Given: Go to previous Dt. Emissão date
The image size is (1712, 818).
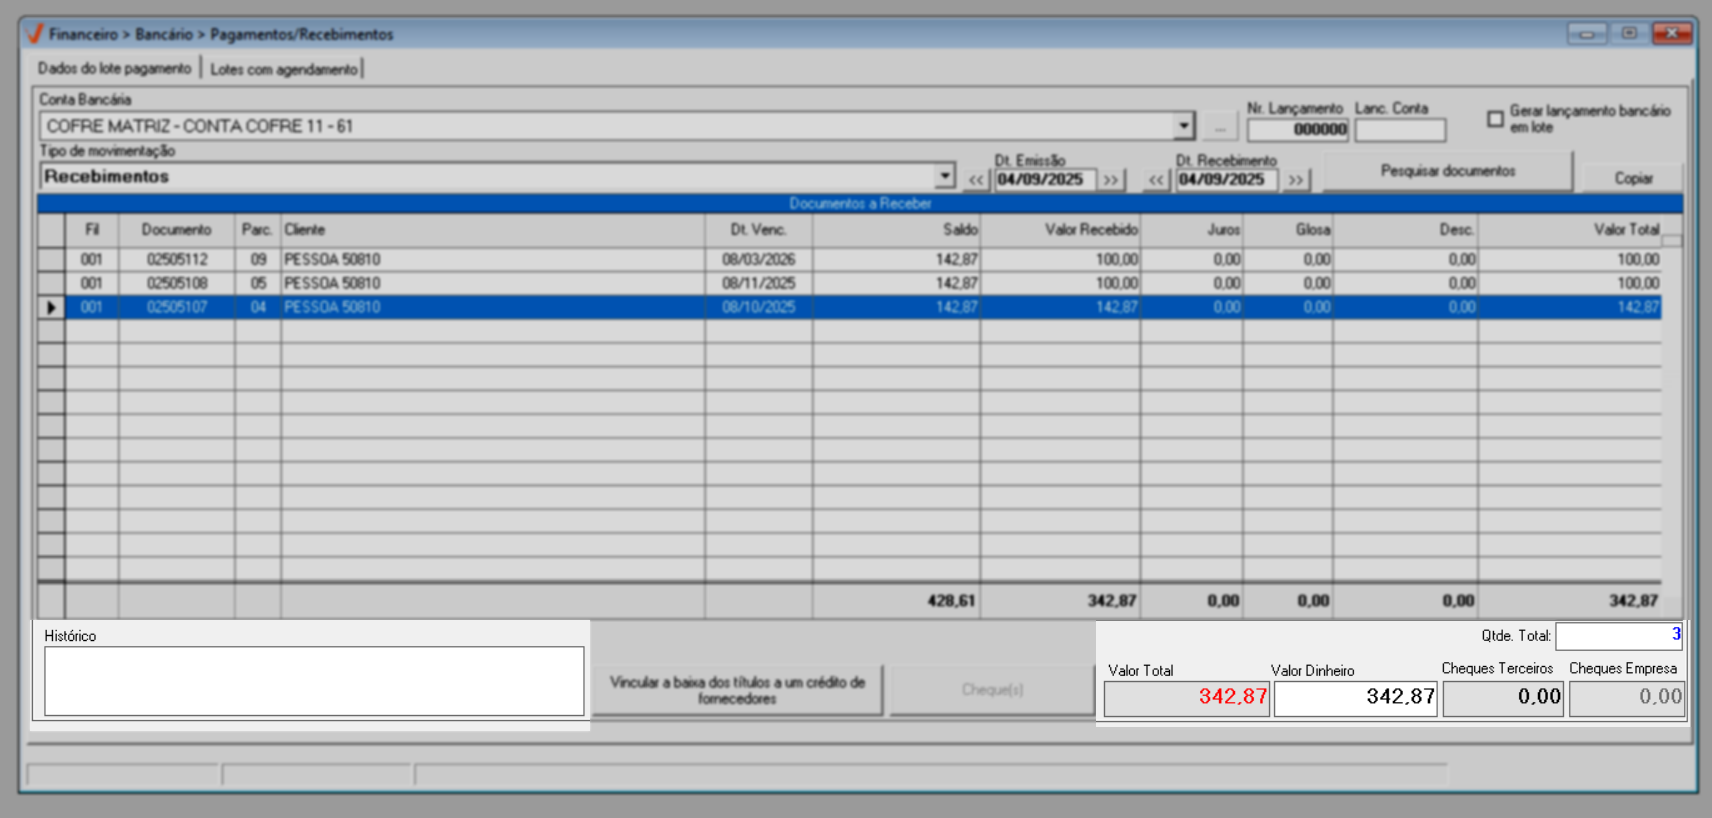Looking at the screenshot, I should point(976,180).
